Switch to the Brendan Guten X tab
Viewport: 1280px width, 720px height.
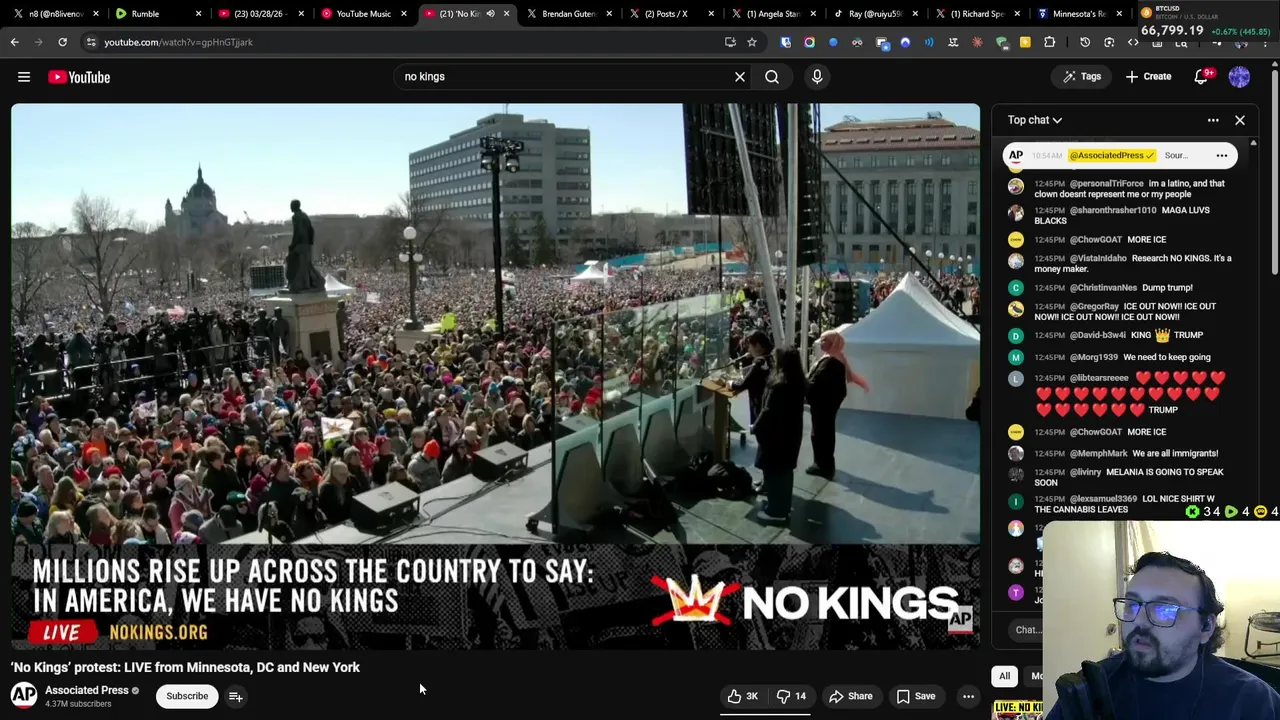coord(568,13)
